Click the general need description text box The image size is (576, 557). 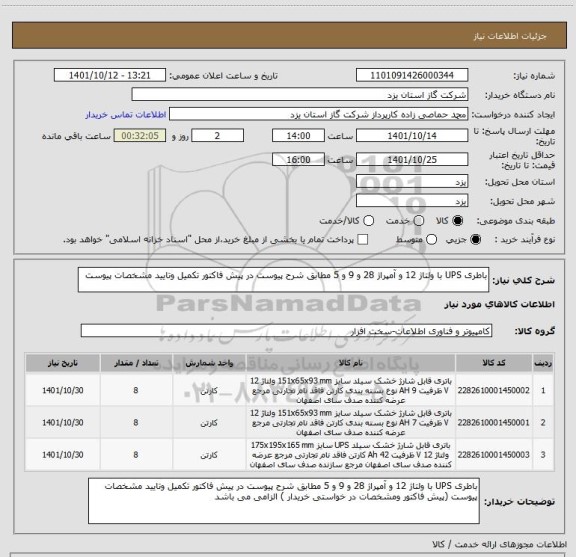coord(283,280)
